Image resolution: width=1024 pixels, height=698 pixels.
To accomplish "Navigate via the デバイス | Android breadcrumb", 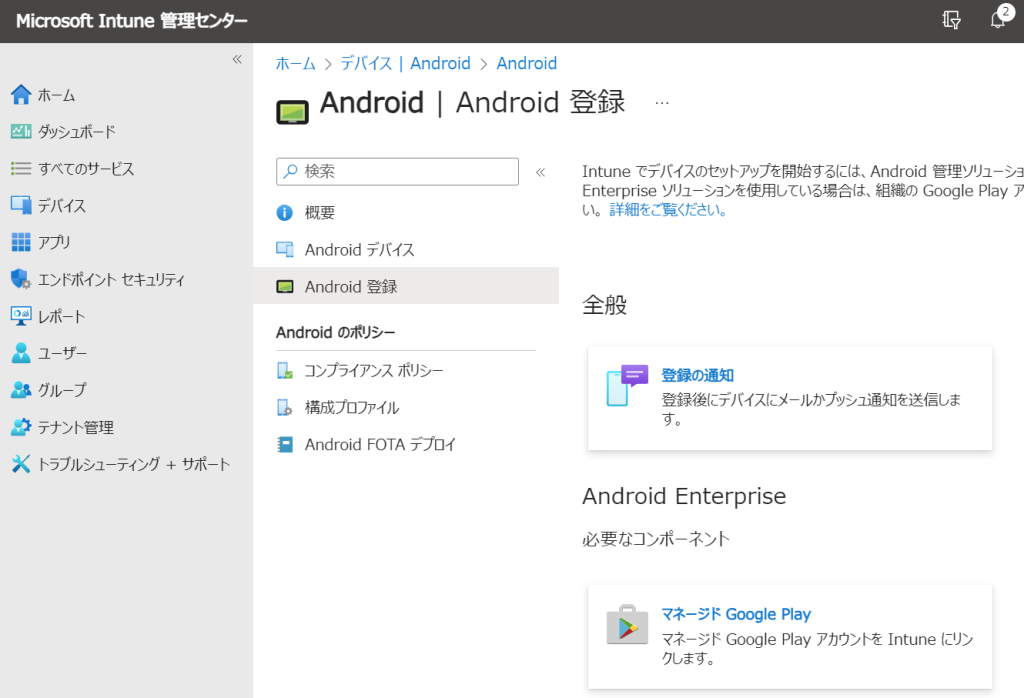I will [405, 63].
